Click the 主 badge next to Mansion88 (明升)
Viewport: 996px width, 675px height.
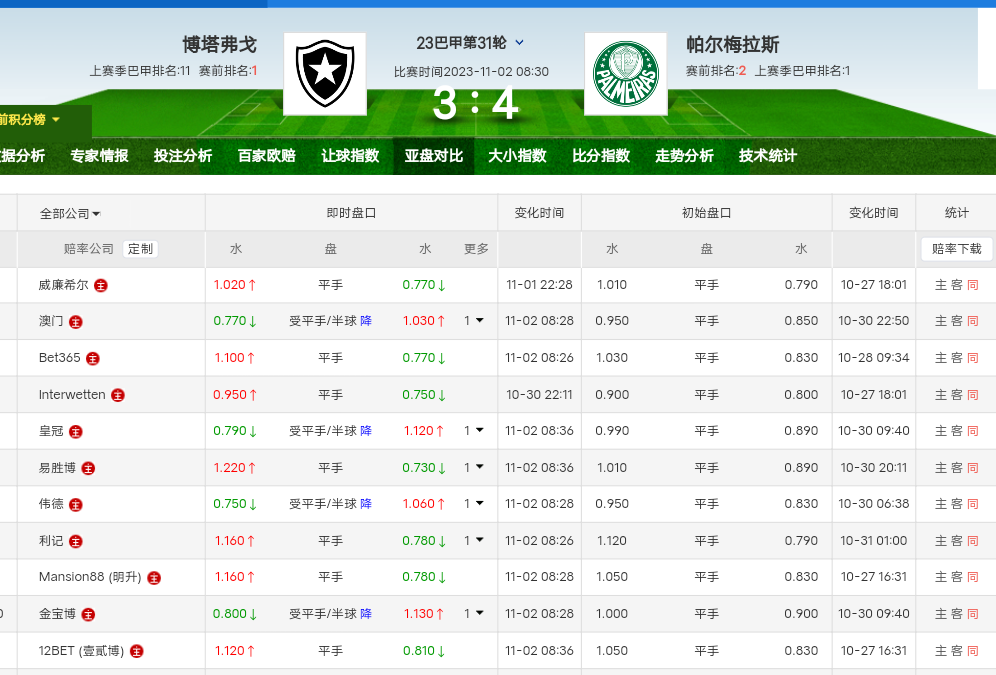tap(153, 578)
